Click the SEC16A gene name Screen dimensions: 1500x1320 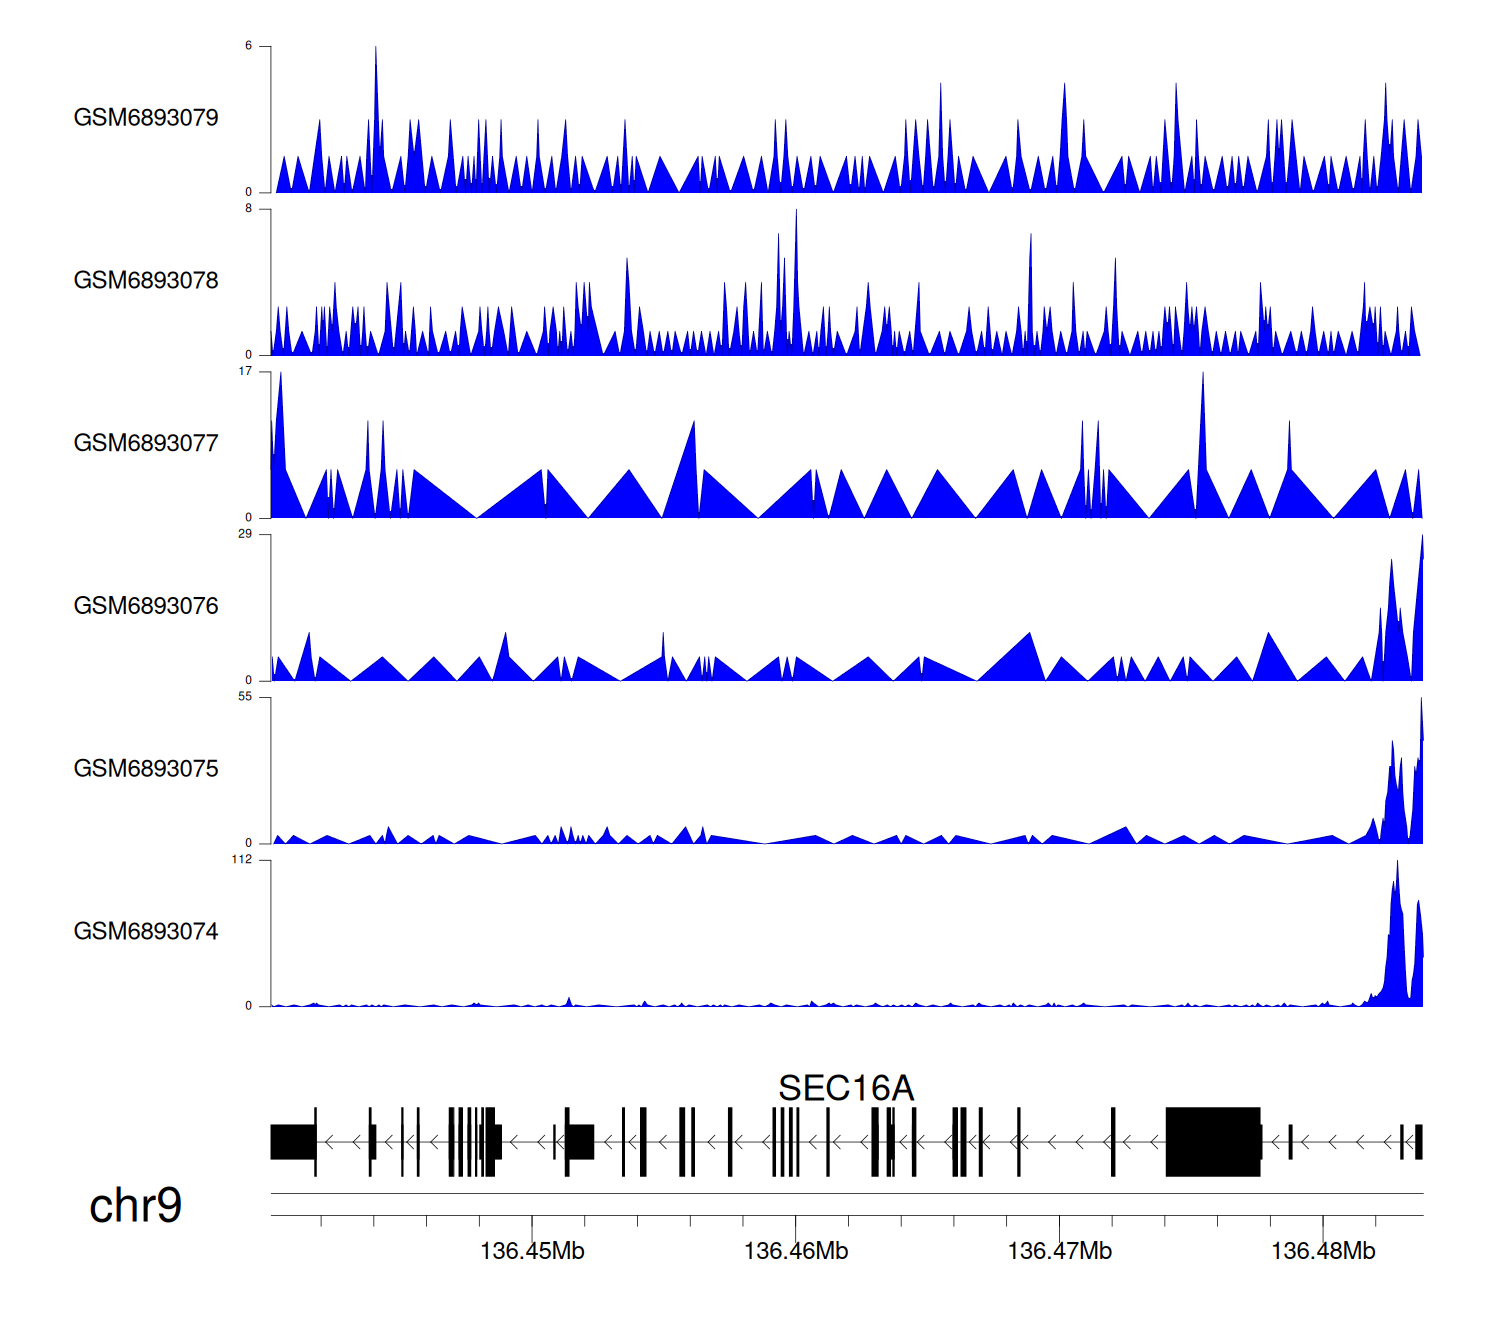846,1088
